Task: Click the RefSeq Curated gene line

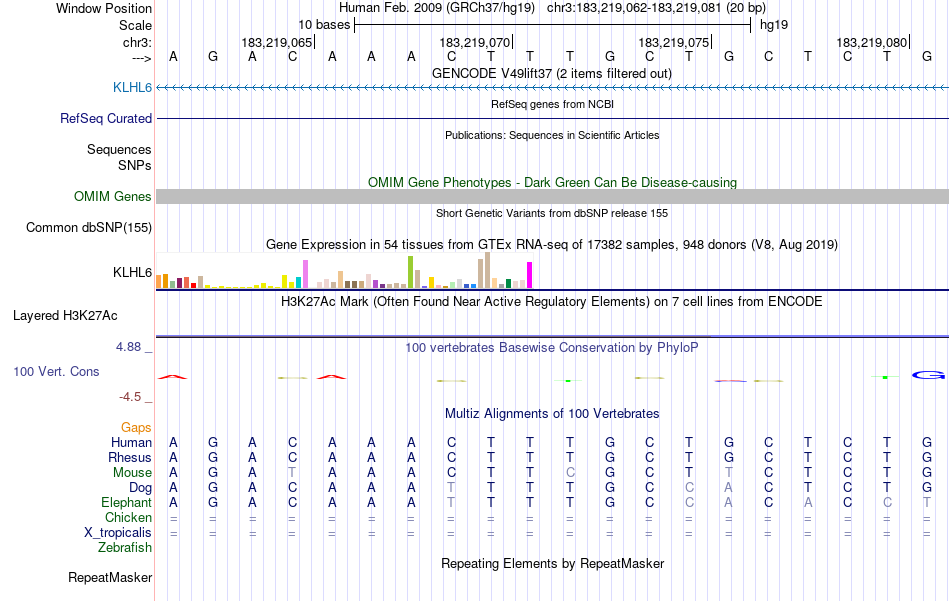Action: pyautogui.click(x=552, y=118)
